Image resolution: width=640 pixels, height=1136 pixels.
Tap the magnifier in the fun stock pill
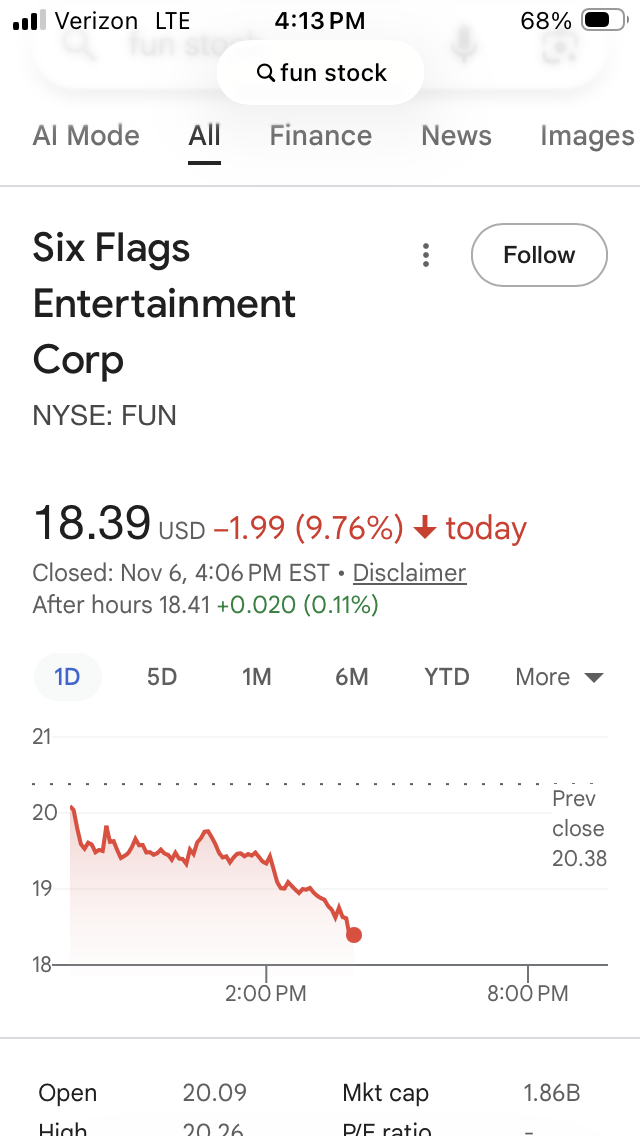click(266, 73)
